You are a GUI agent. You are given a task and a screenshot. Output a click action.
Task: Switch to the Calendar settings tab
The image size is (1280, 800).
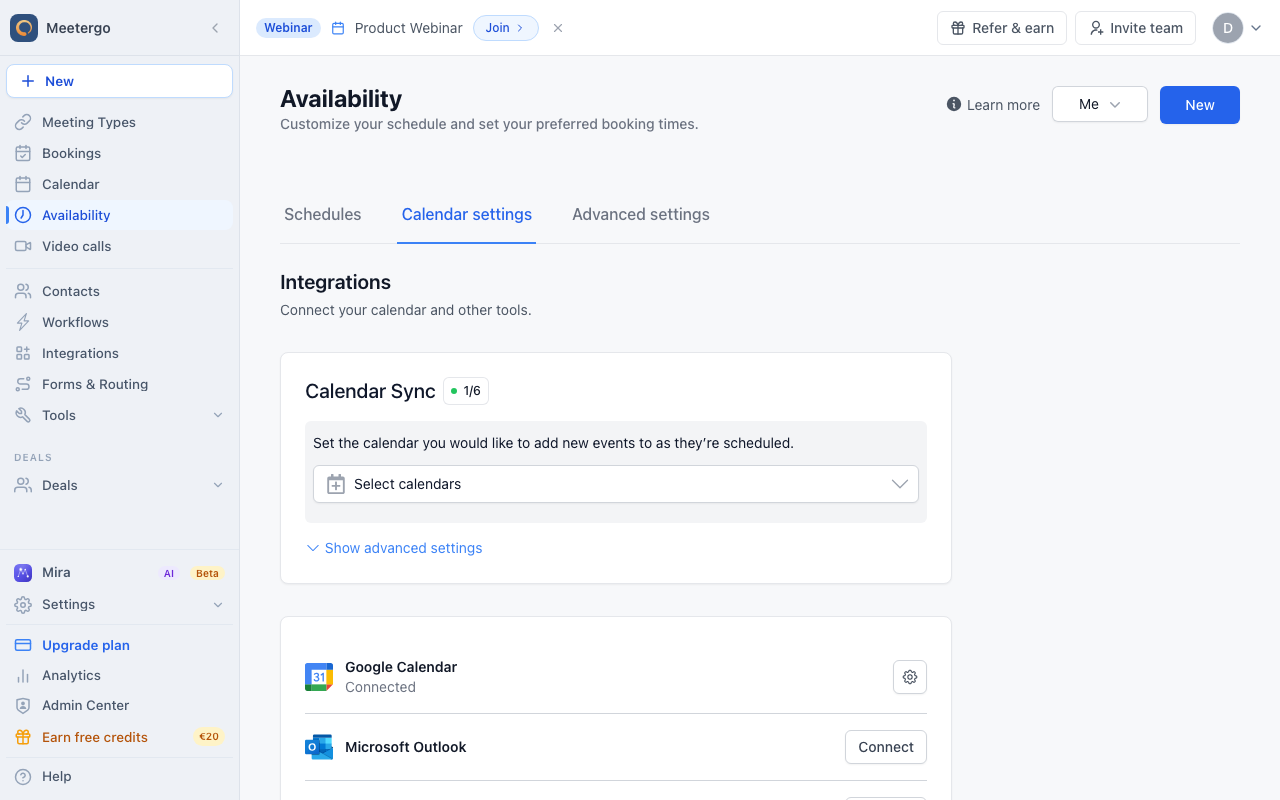[x=467, y=214]
